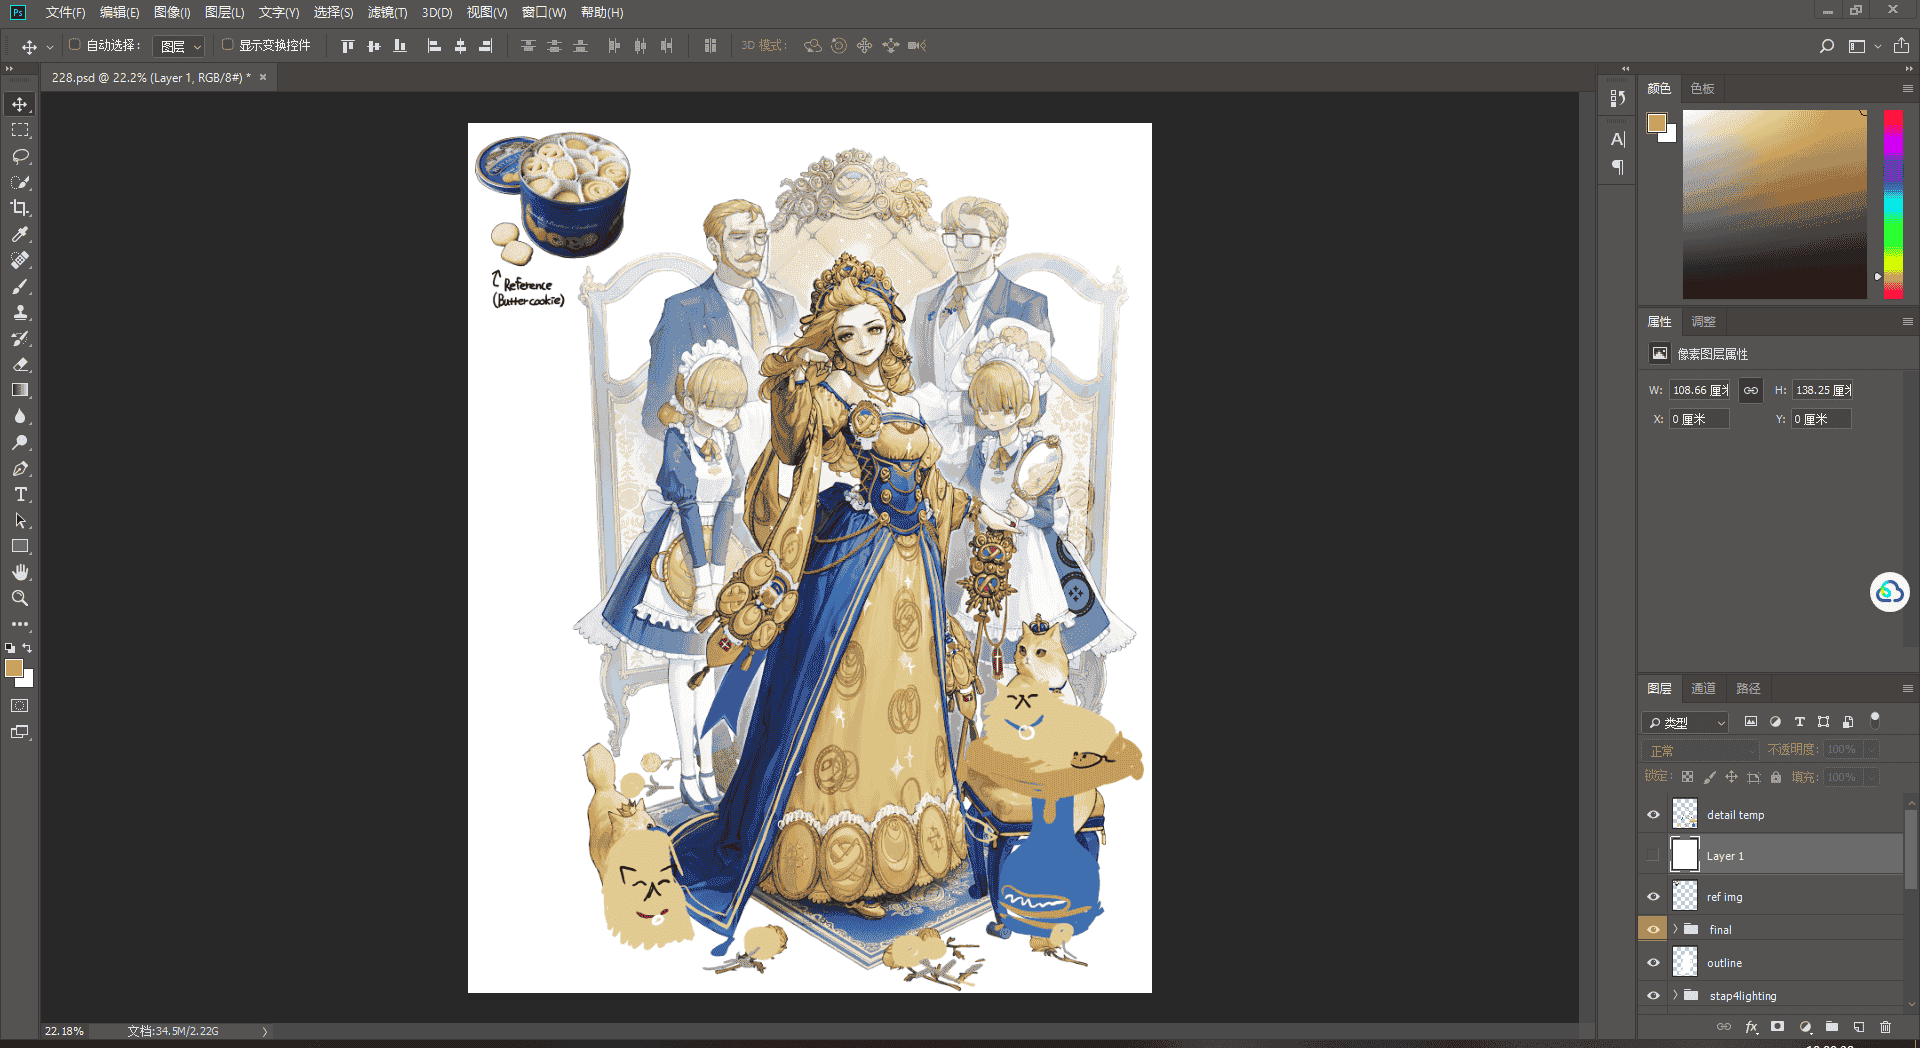The height and width of the screenshot is (1048, 1920).
Task: Click the cloud sync floating icon
Action: coord(1890,592)
